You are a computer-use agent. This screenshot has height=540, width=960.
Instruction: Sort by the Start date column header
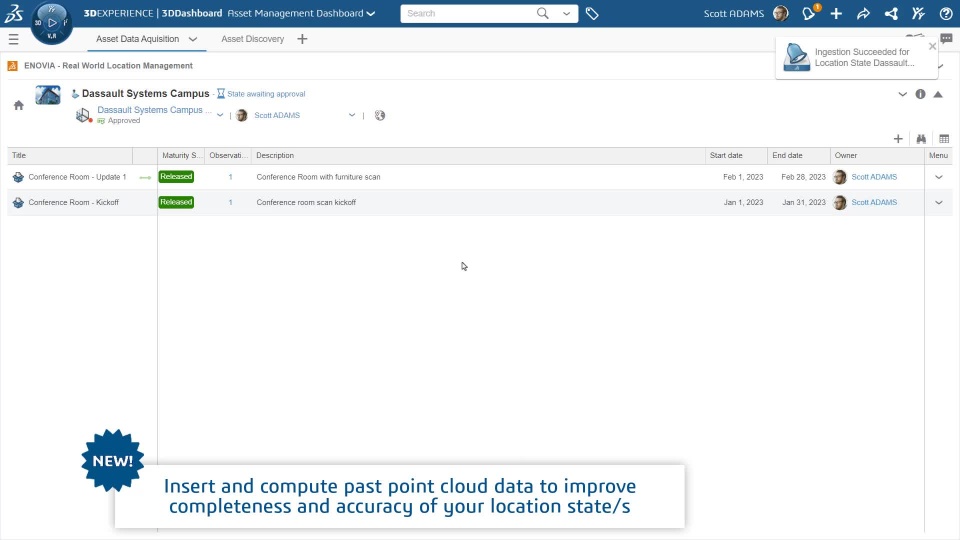point(737,156)
